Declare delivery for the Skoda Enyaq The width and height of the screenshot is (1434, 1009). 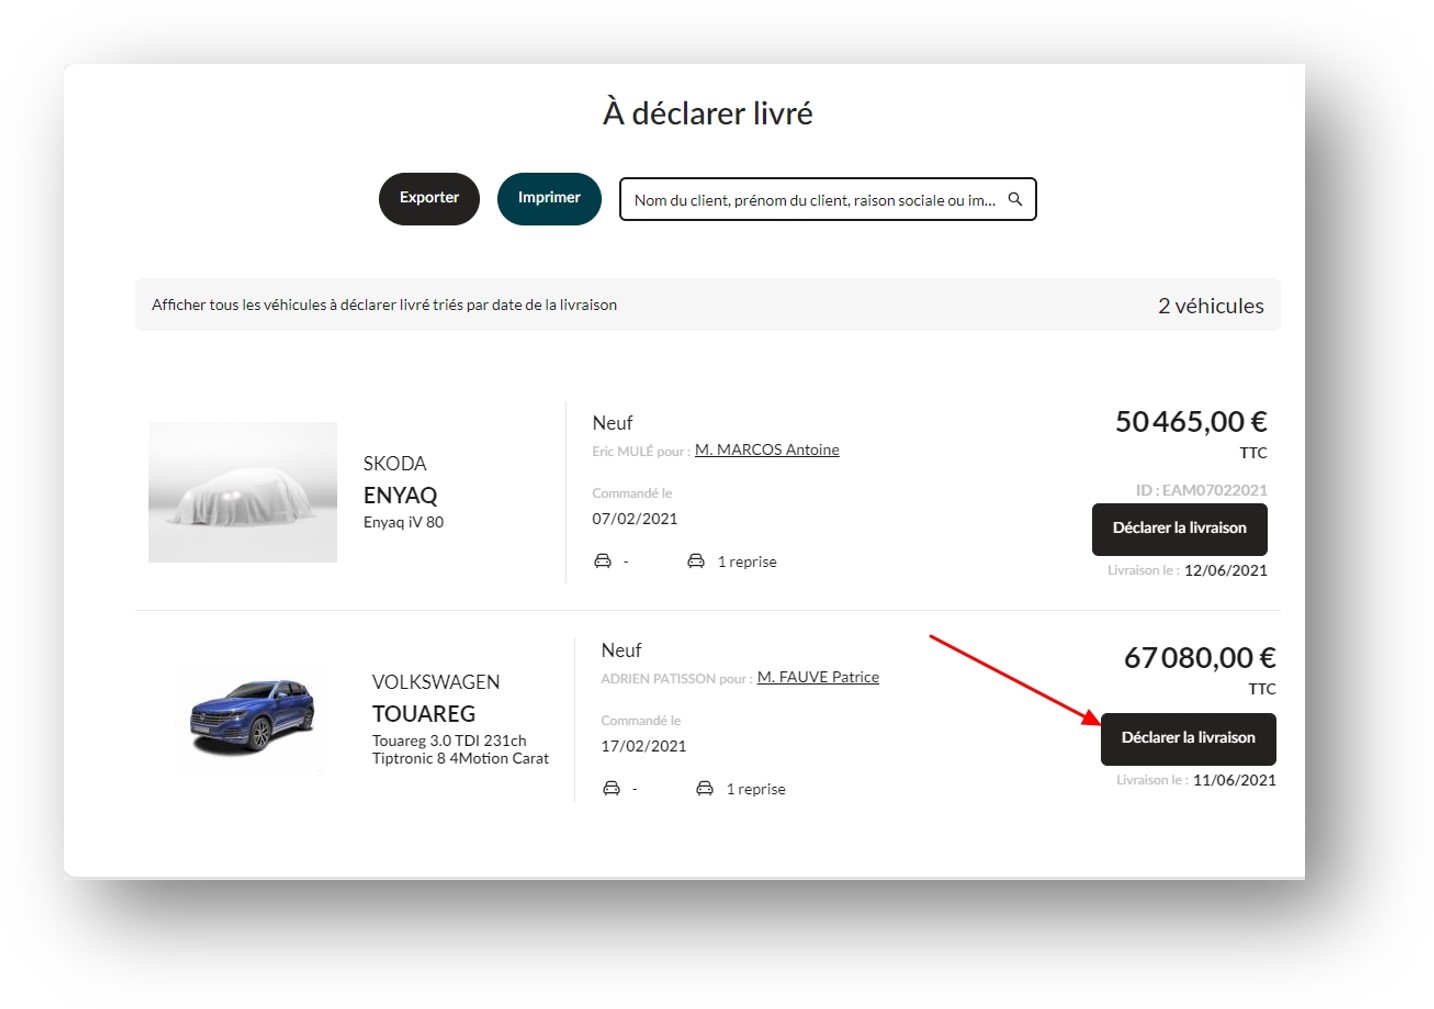[1179, 529]
